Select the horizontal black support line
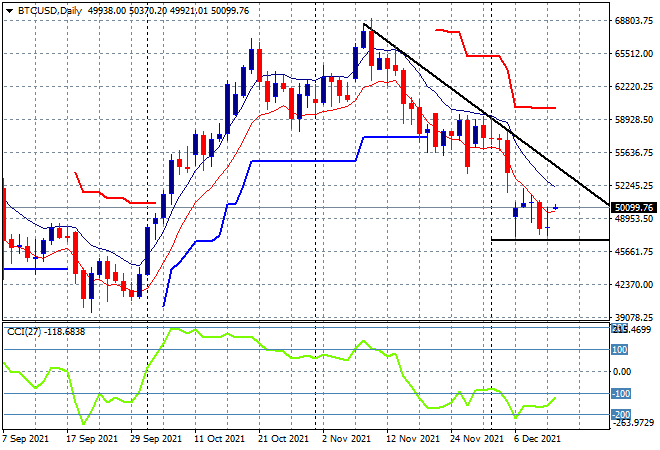This screenshot has height=450, width=660. 550,240
